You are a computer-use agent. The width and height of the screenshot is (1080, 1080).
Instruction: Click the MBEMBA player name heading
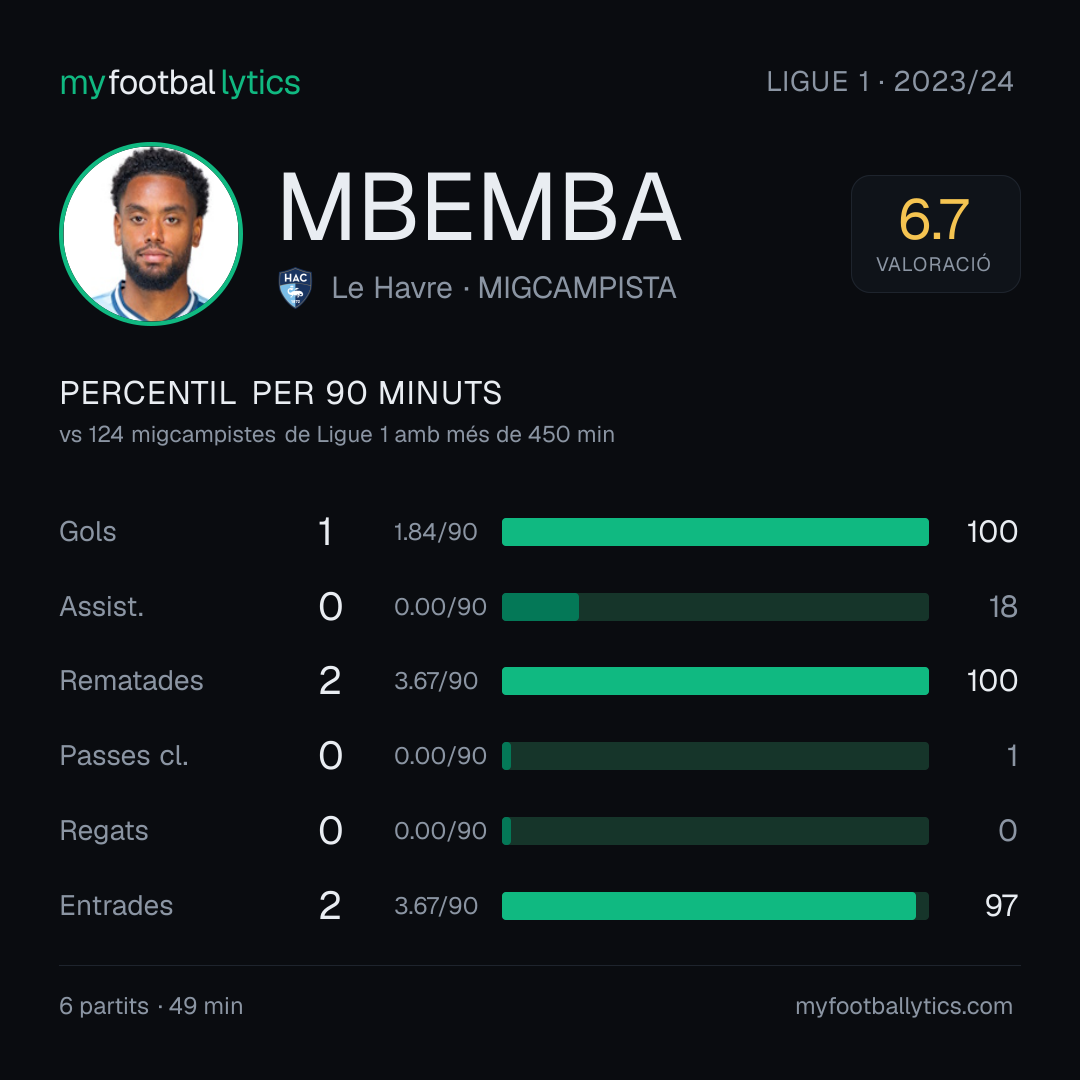click(x=480, y=207)
